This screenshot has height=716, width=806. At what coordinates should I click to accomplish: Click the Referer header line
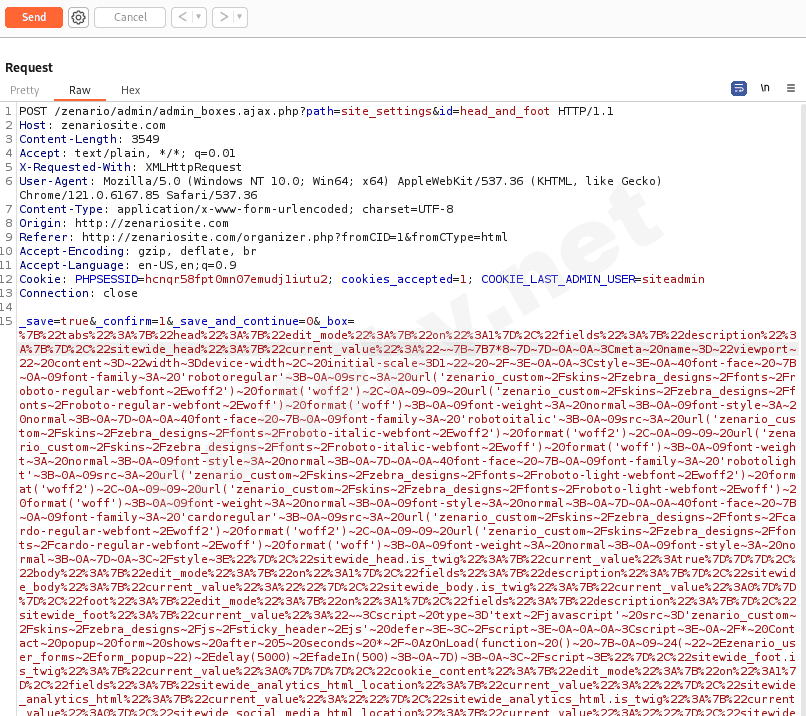263,237
